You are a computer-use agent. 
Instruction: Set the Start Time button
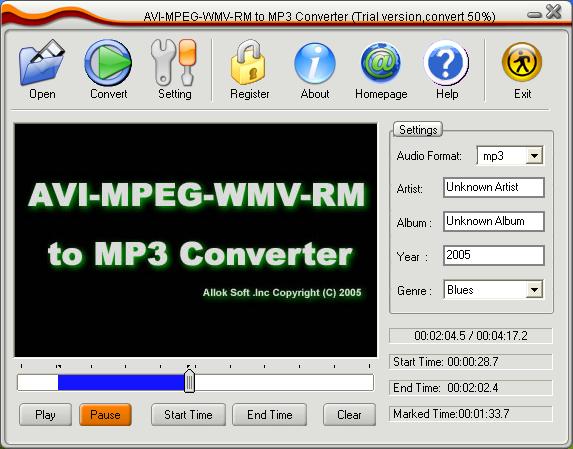point(188,415)
